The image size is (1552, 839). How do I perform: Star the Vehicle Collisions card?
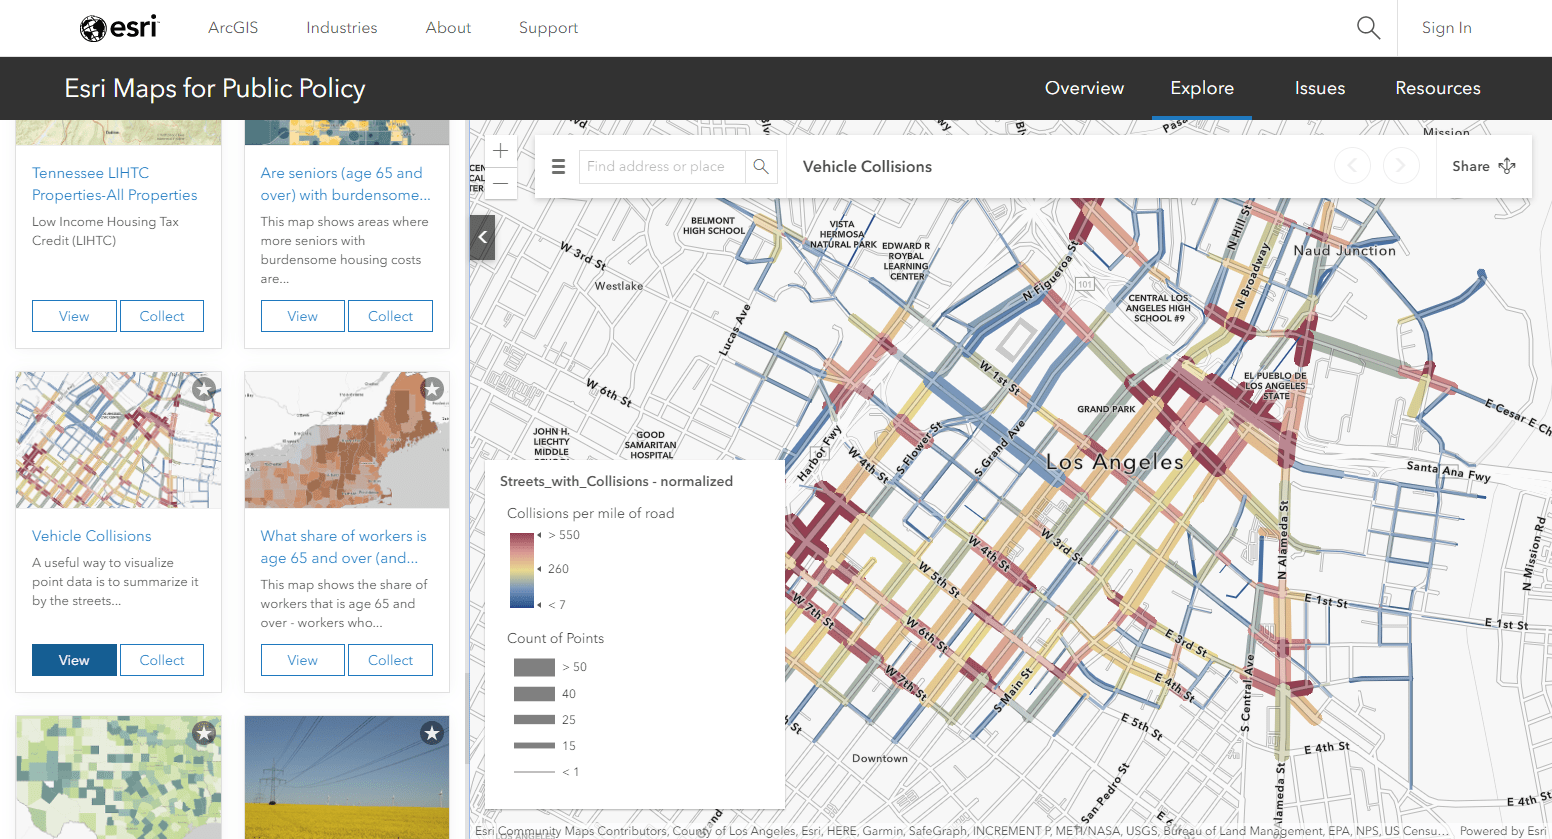point(204,389)
